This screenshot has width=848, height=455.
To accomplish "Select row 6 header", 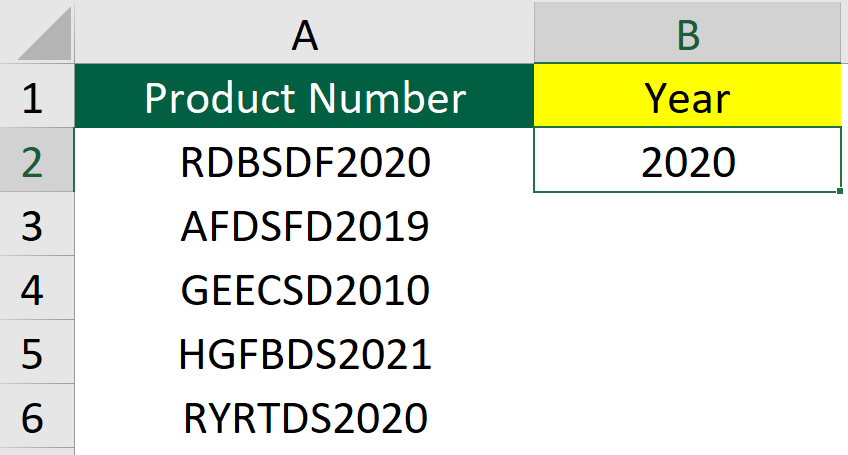I will (x=37, y=416).
